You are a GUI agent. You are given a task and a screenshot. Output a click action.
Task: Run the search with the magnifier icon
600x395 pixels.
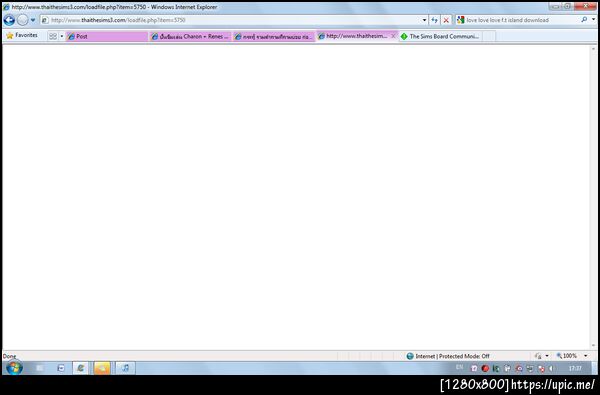[x=584, y=20]
